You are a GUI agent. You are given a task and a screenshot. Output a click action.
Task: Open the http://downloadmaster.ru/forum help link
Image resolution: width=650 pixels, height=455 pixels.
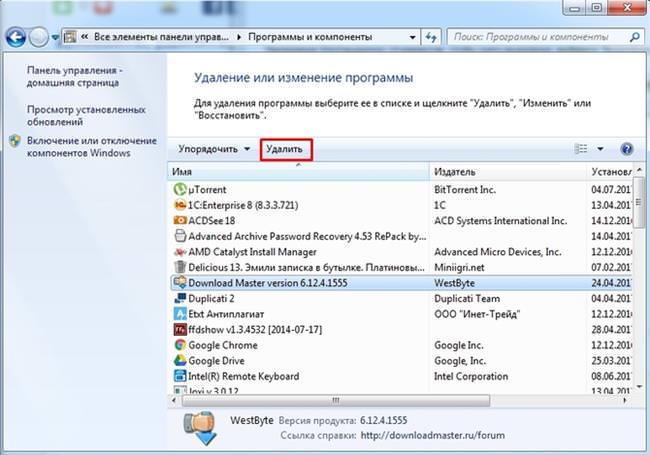click(x=433, y=436)
